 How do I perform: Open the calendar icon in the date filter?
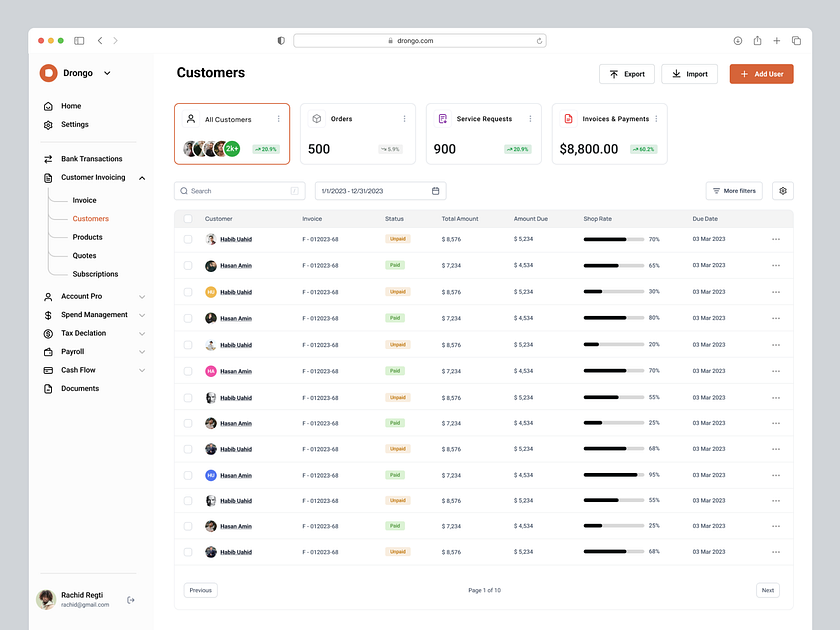click(x=435, y=190)
